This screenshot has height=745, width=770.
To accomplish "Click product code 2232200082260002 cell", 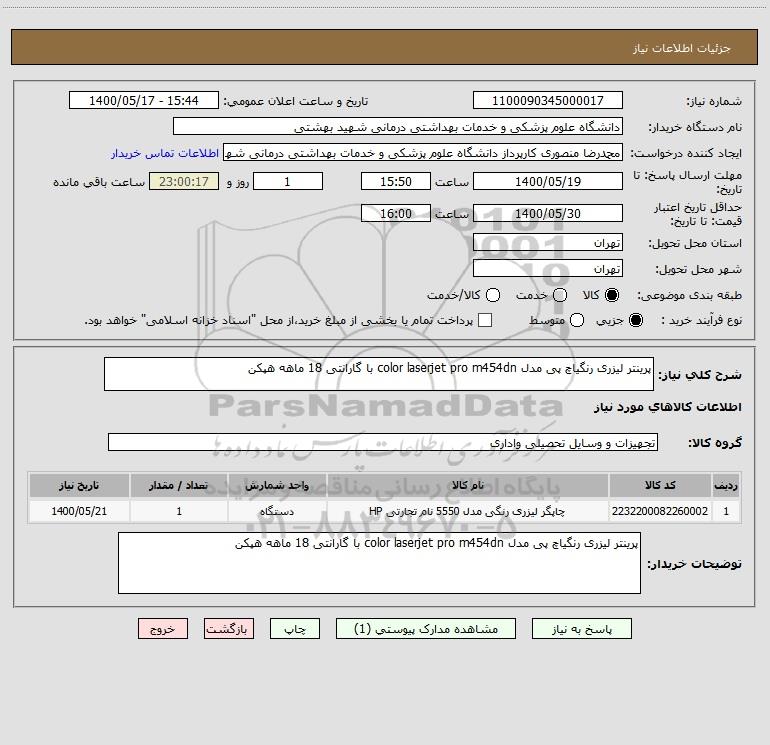I will point(660,511).
